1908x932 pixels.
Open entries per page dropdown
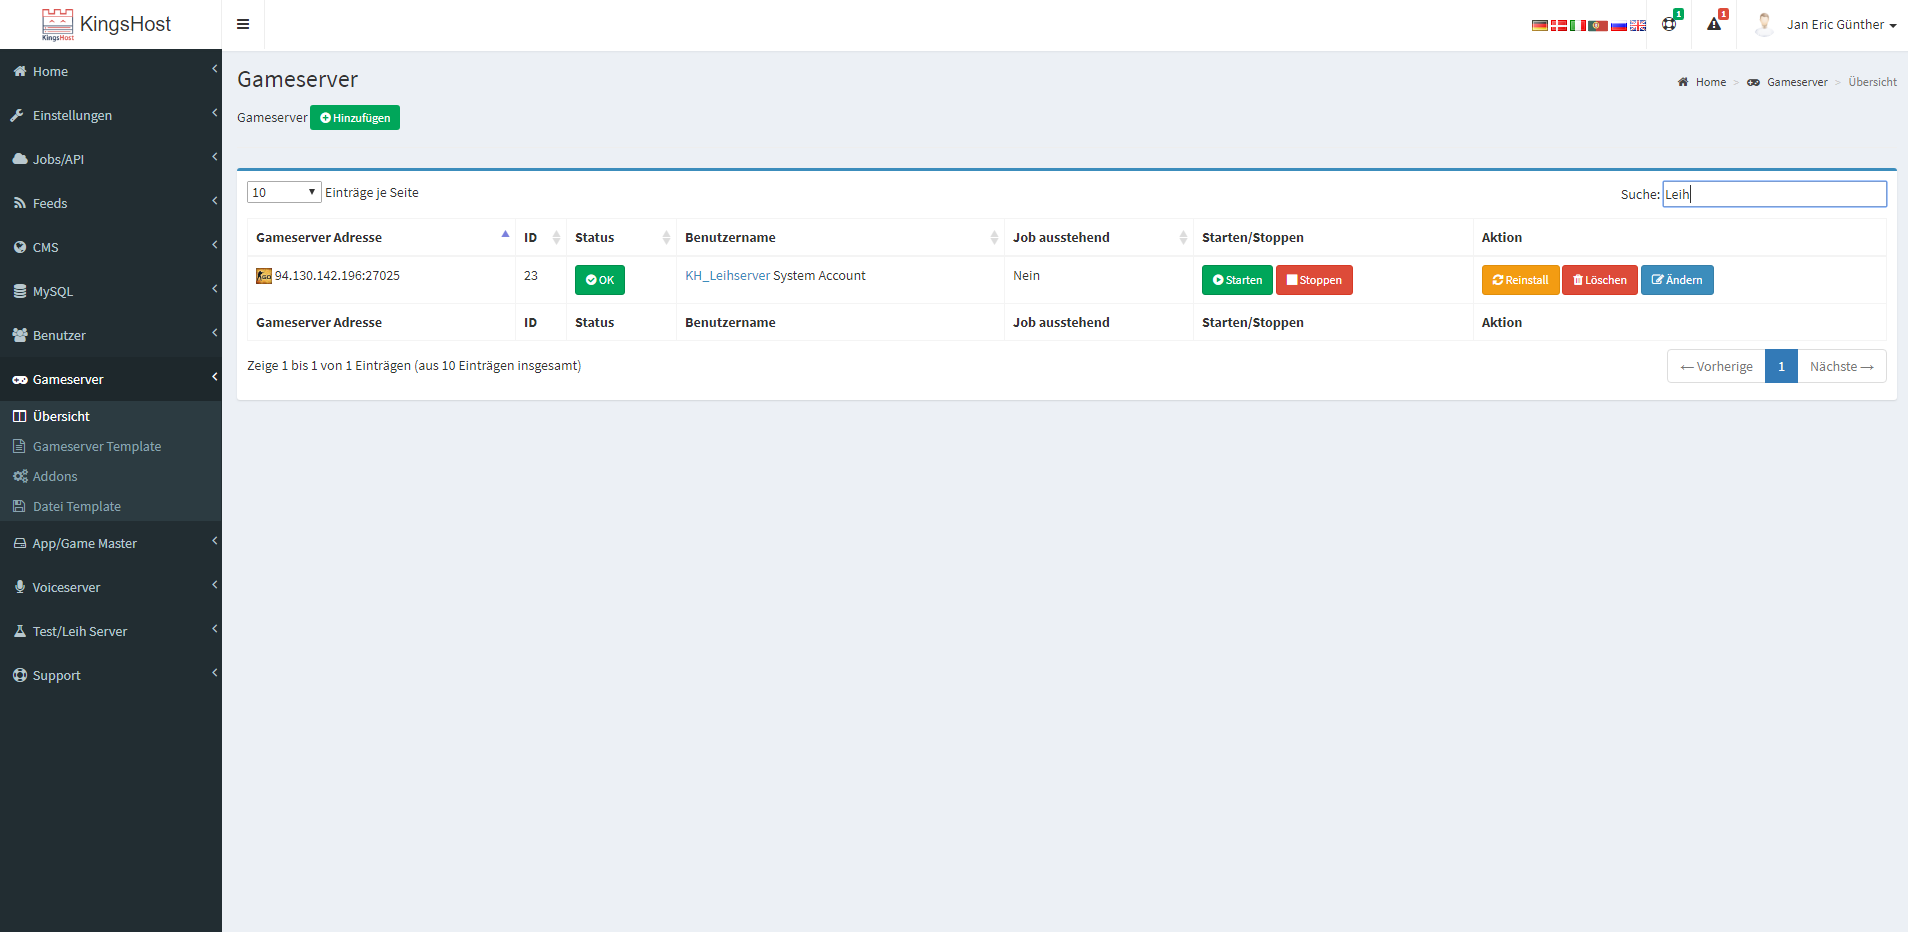click(284, 192)
